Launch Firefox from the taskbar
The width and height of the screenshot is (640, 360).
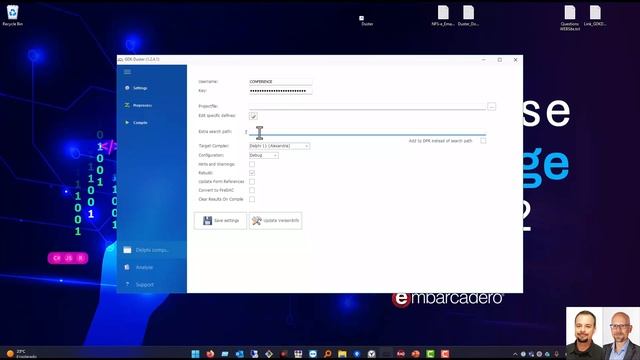[210, 353]
